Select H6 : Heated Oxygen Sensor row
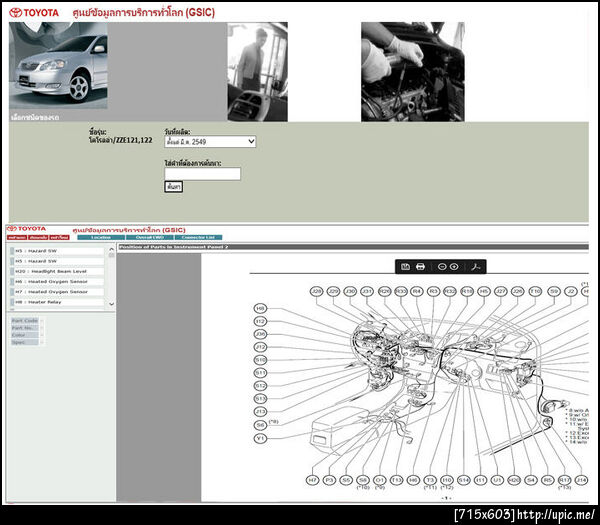This screenshot has height=525, width=600. click(x=57, y=282)
